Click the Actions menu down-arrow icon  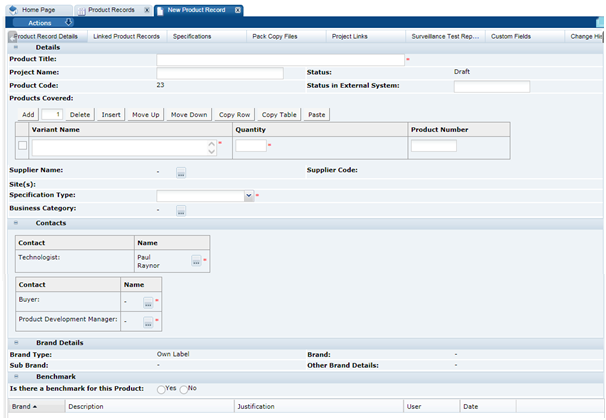(68, 22)
